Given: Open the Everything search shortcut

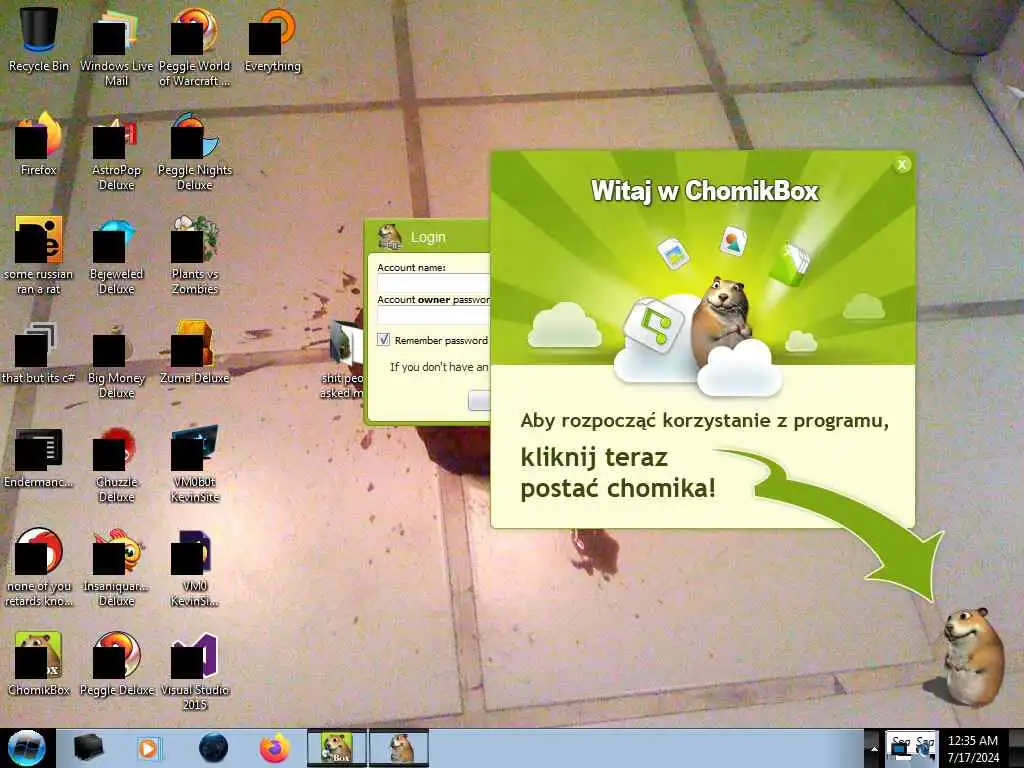Looking at the screenshot, I should tap(273, 39).
